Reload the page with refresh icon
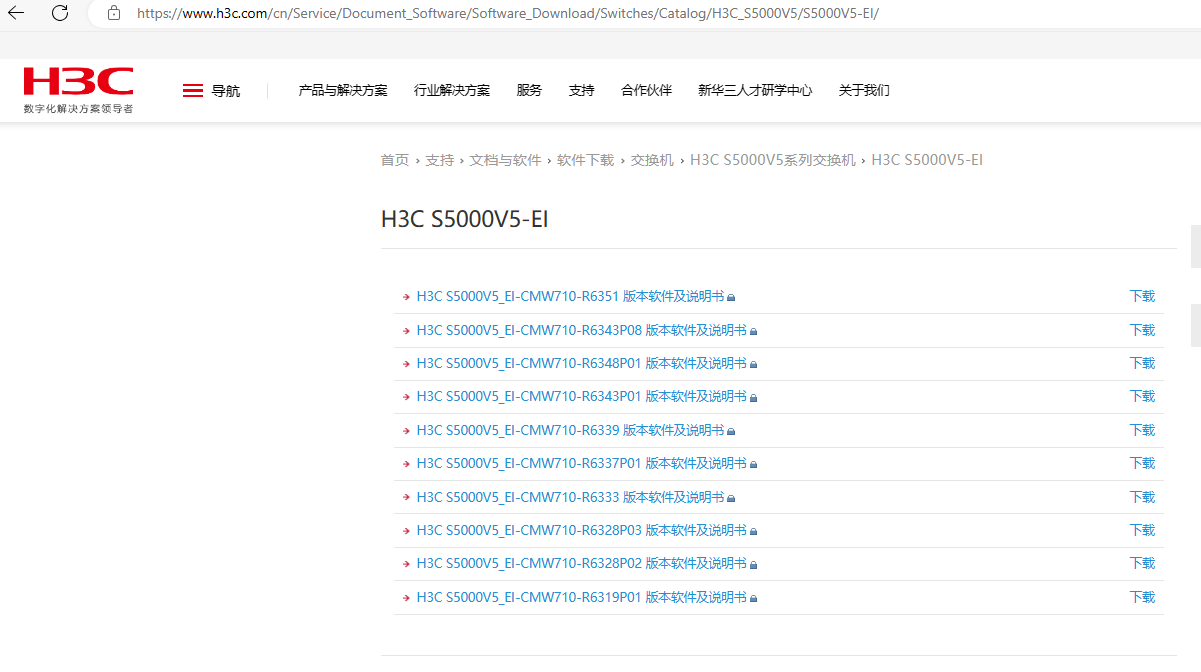Screen dimensions: 1201x672 (x=60, y=13)
